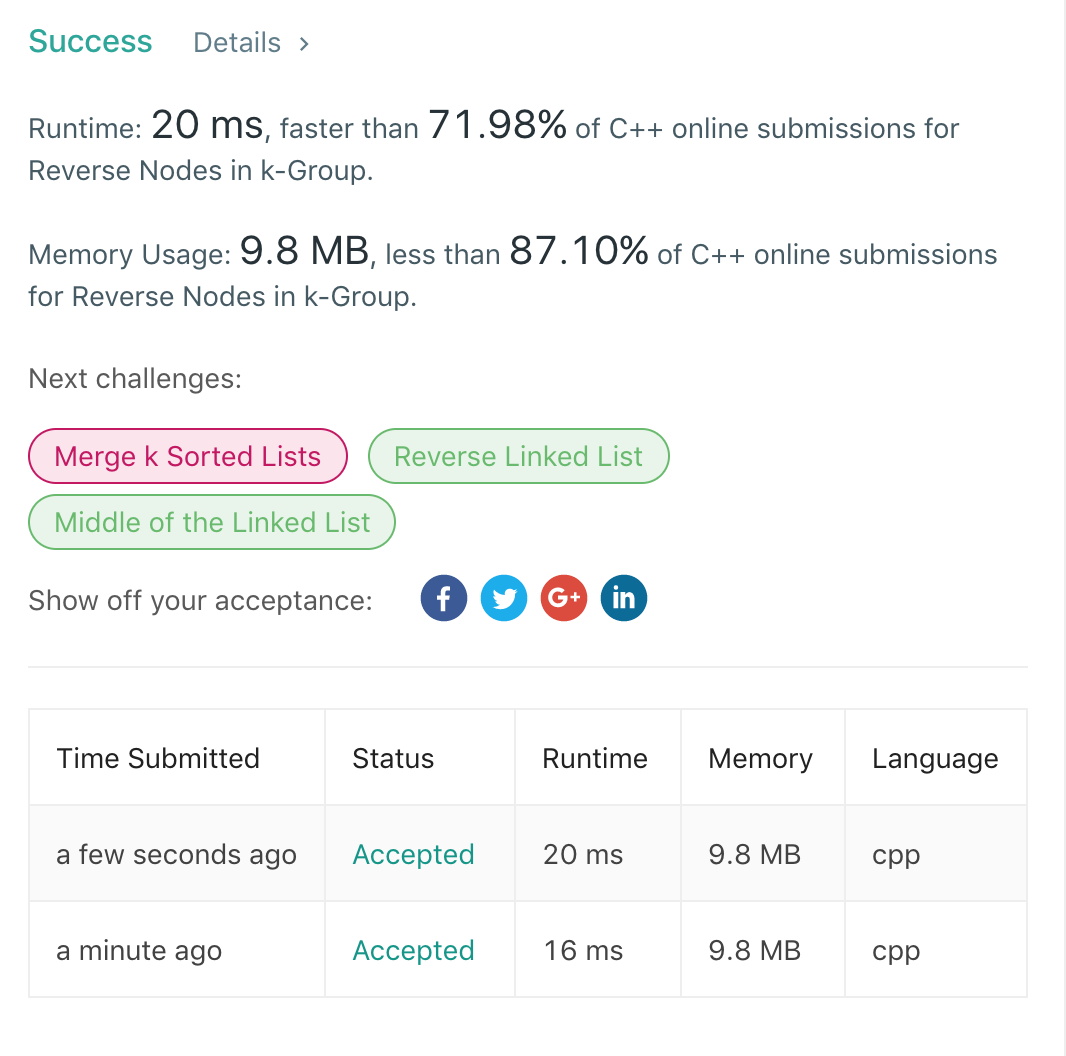Open the Details link
This screenshot has height=1056, width=1066.
pyautogui.click(x=237, y=43)
